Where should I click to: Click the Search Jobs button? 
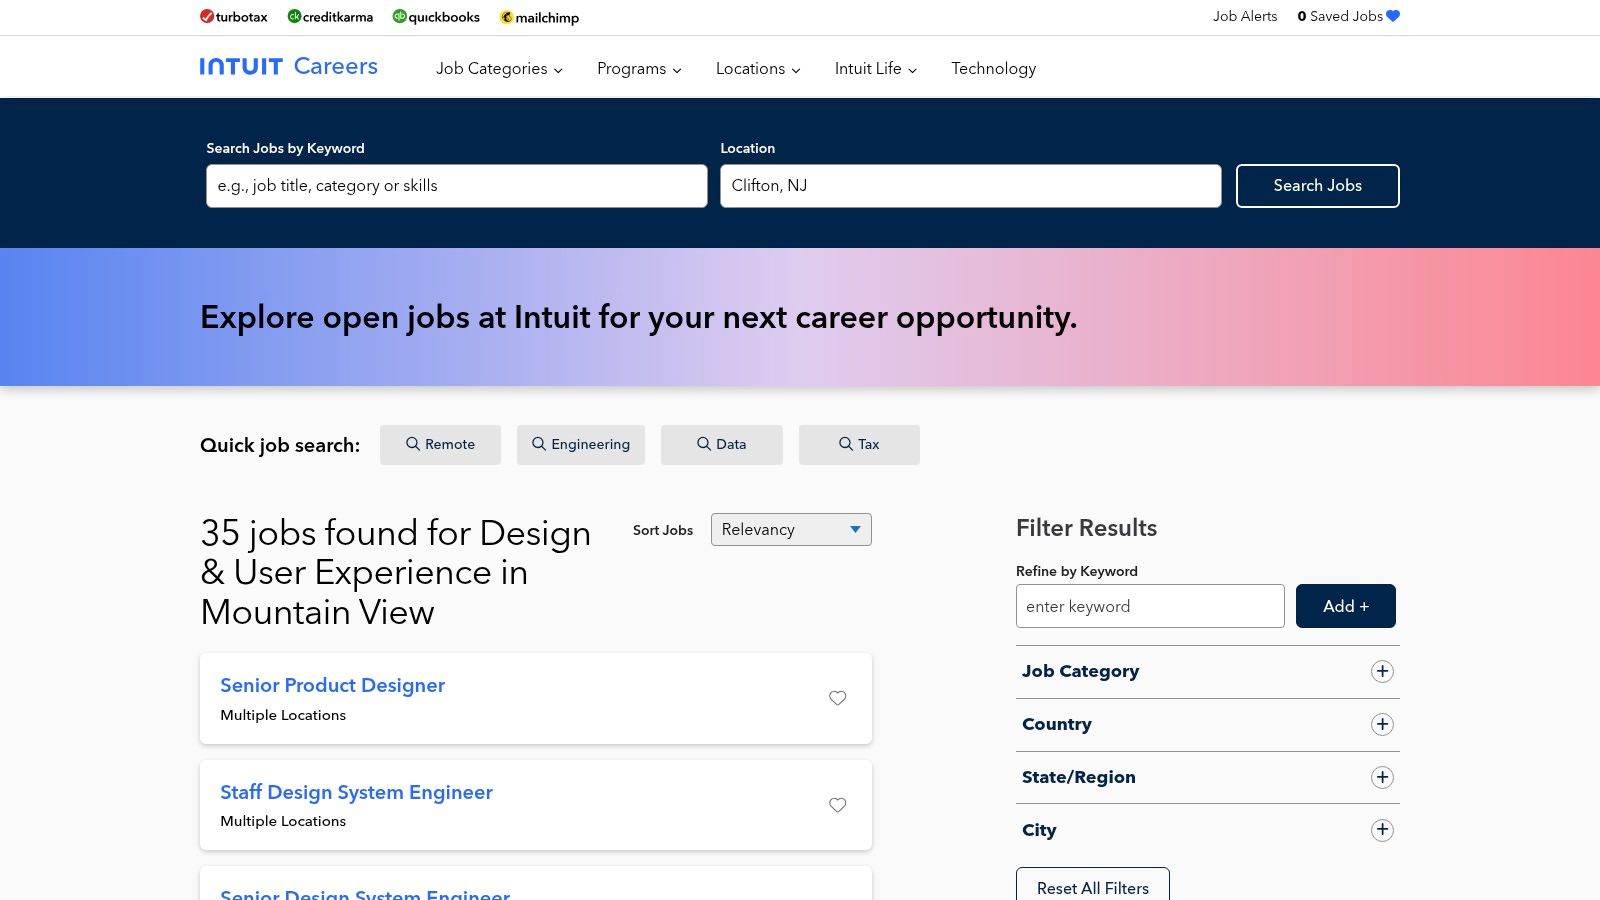pyautogui.click(x=1317, y=186)
